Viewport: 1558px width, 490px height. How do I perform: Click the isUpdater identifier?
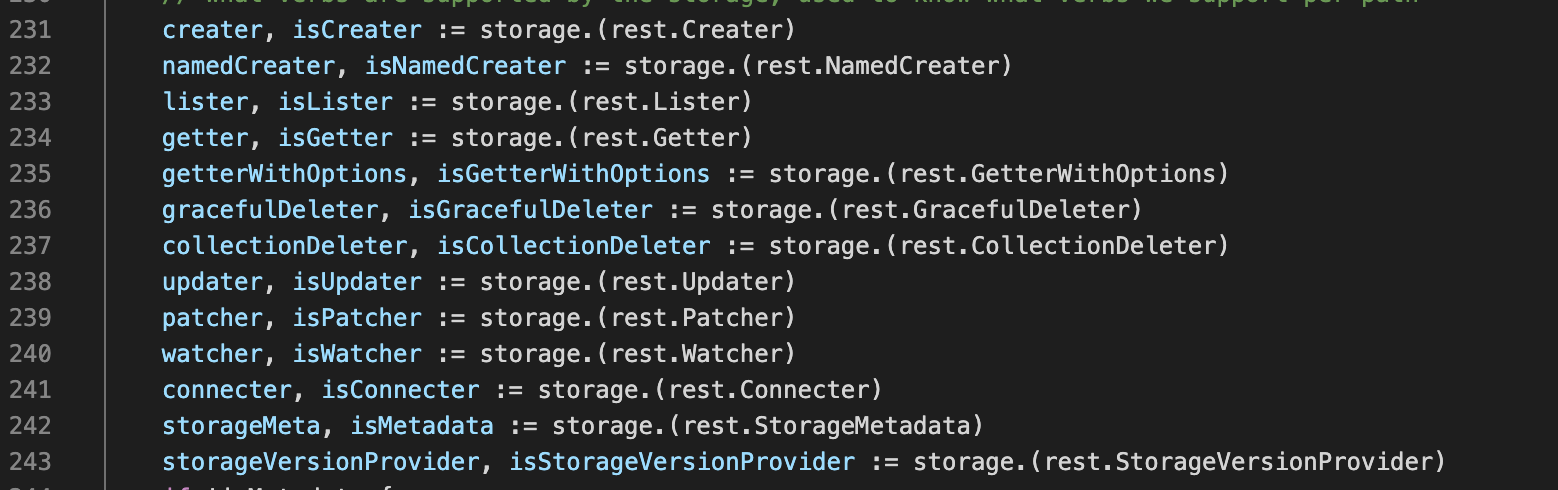(357, 282)
